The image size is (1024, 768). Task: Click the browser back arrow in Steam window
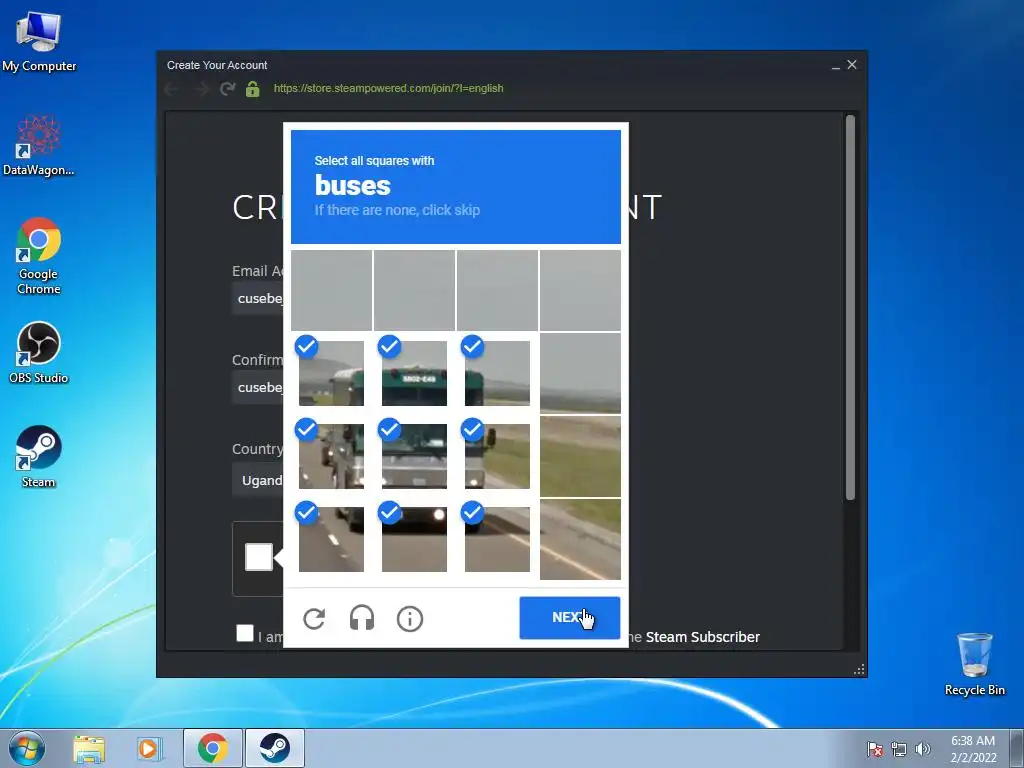pos(172,89)
